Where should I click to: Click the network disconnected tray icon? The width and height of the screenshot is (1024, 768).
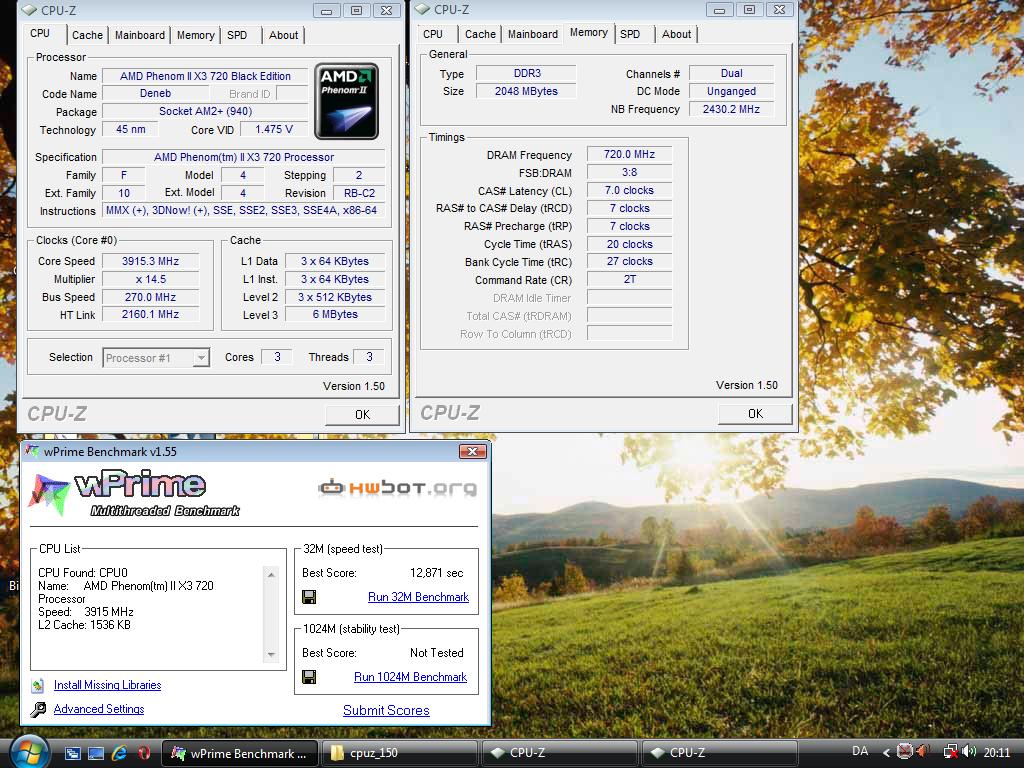tap(950, 752)
